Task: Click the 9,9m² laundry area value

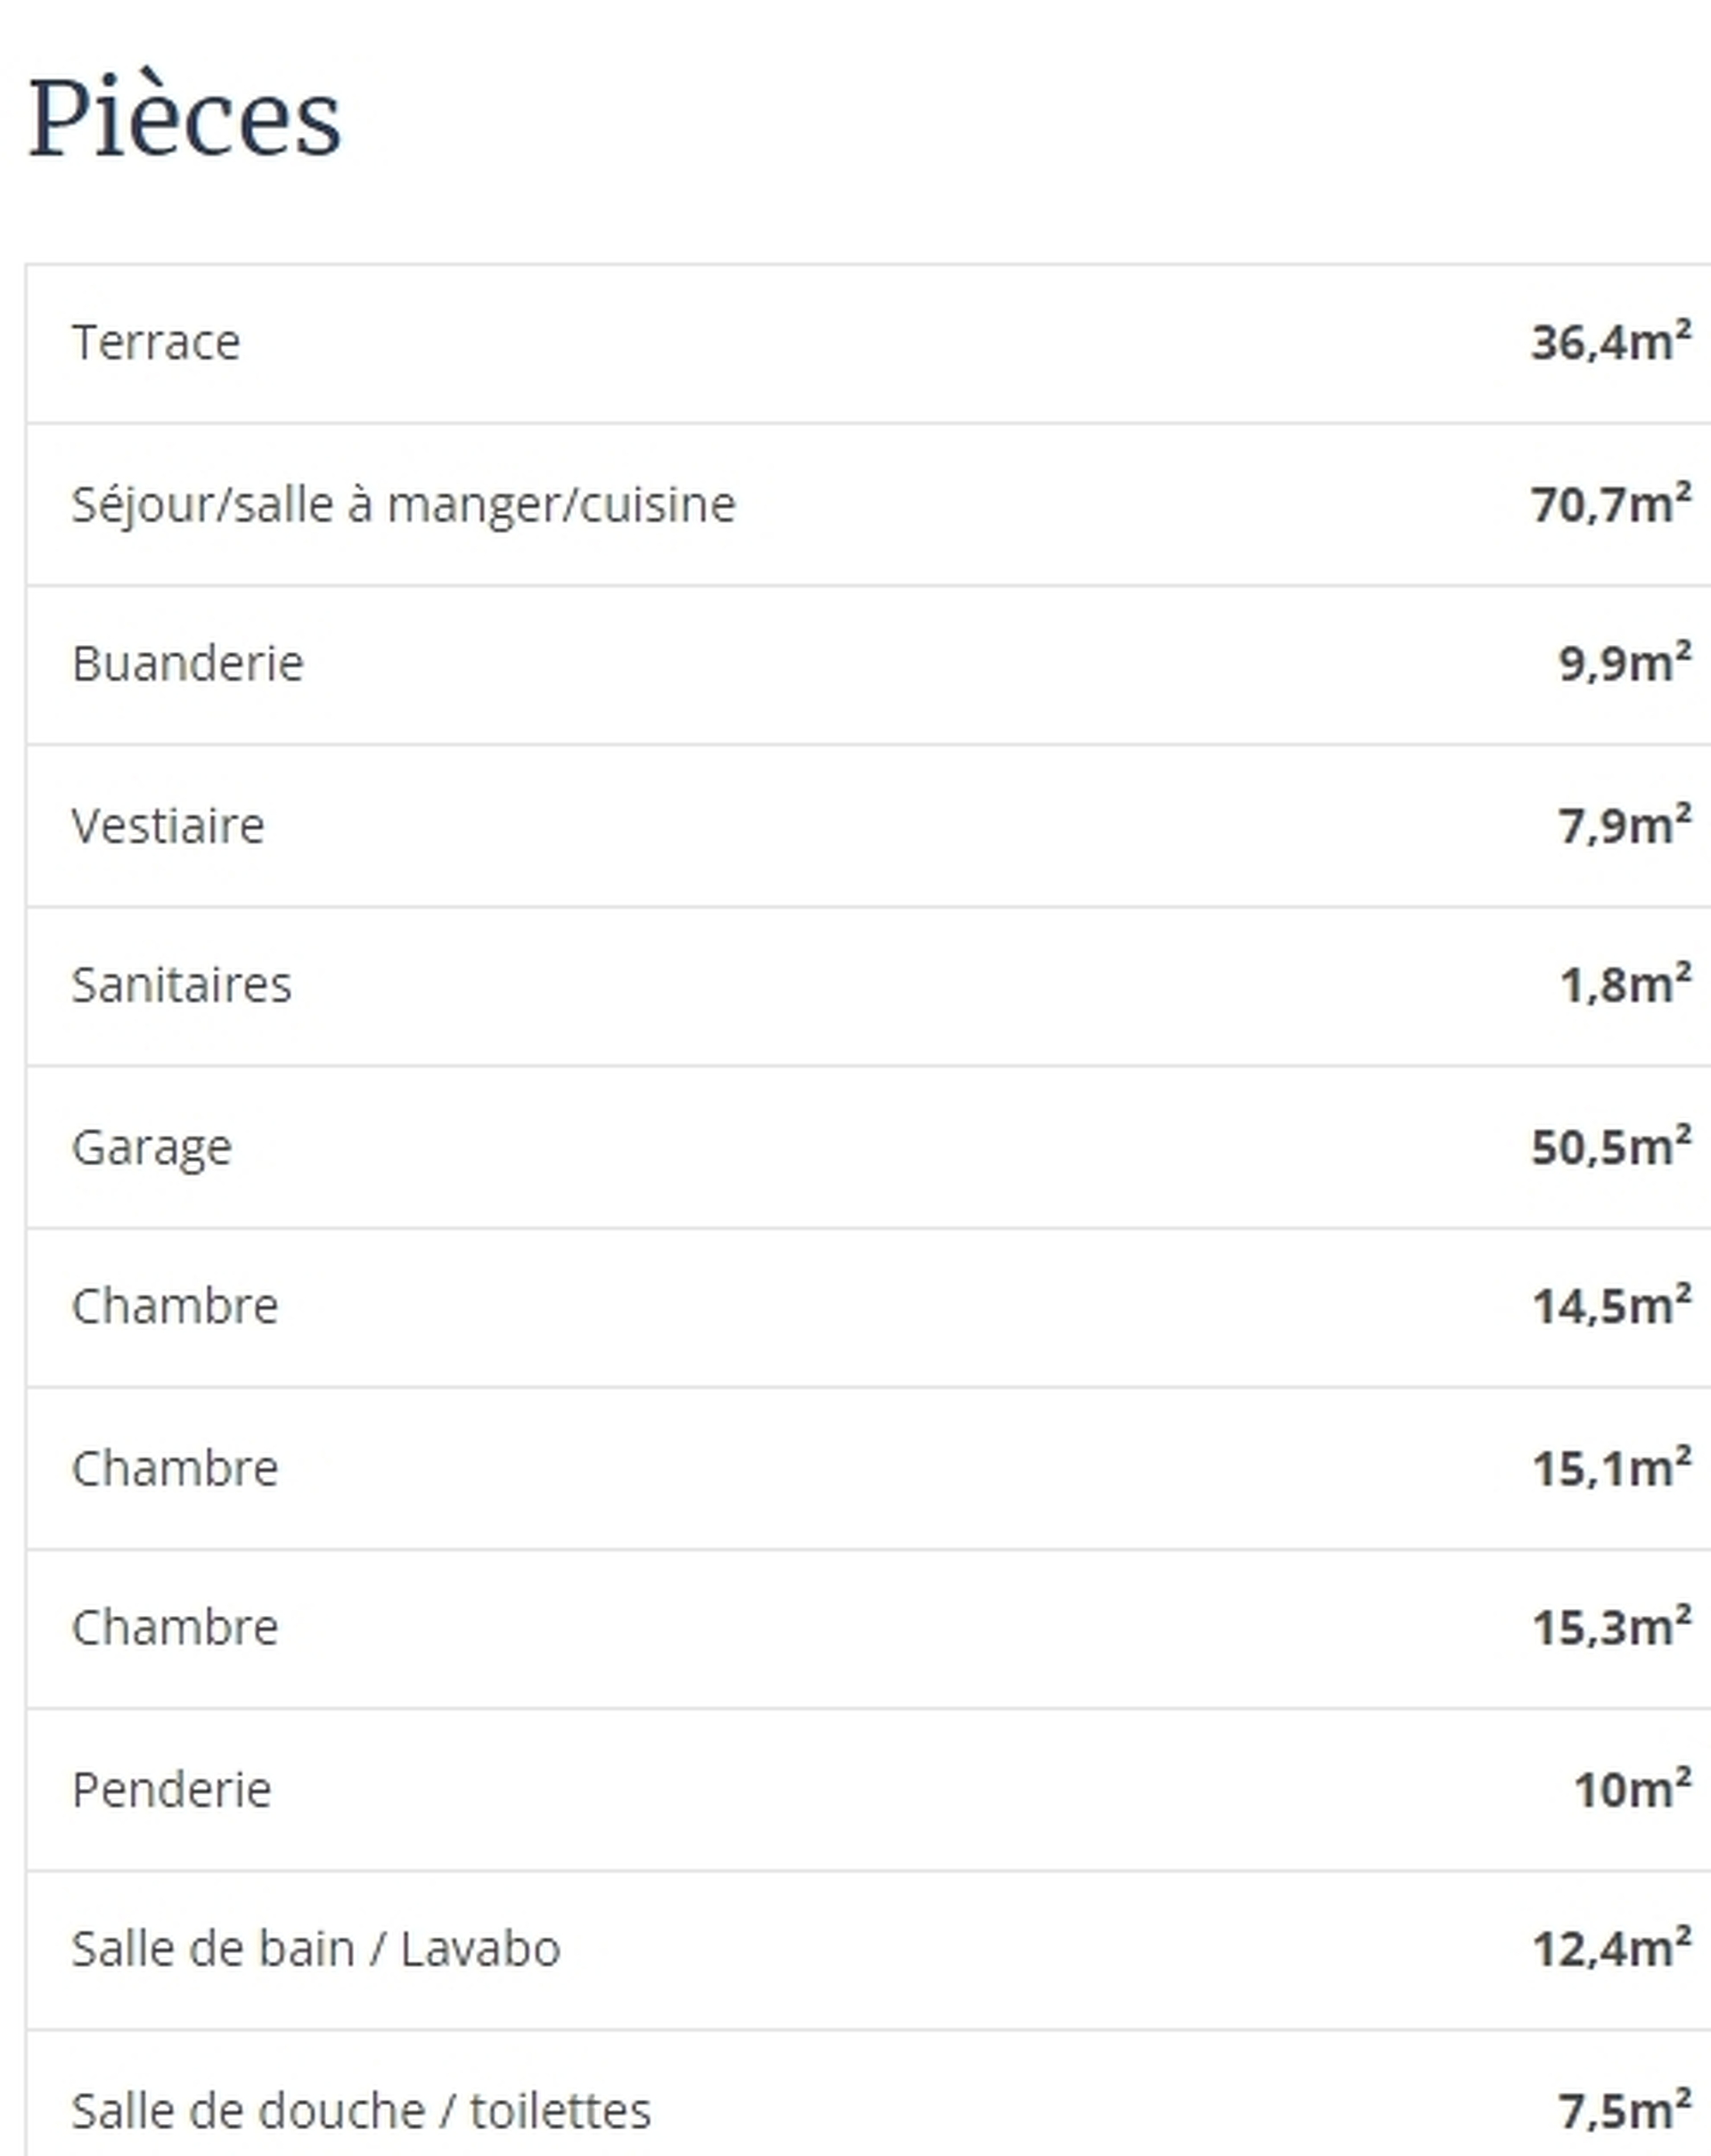Action: (1625, 663)
